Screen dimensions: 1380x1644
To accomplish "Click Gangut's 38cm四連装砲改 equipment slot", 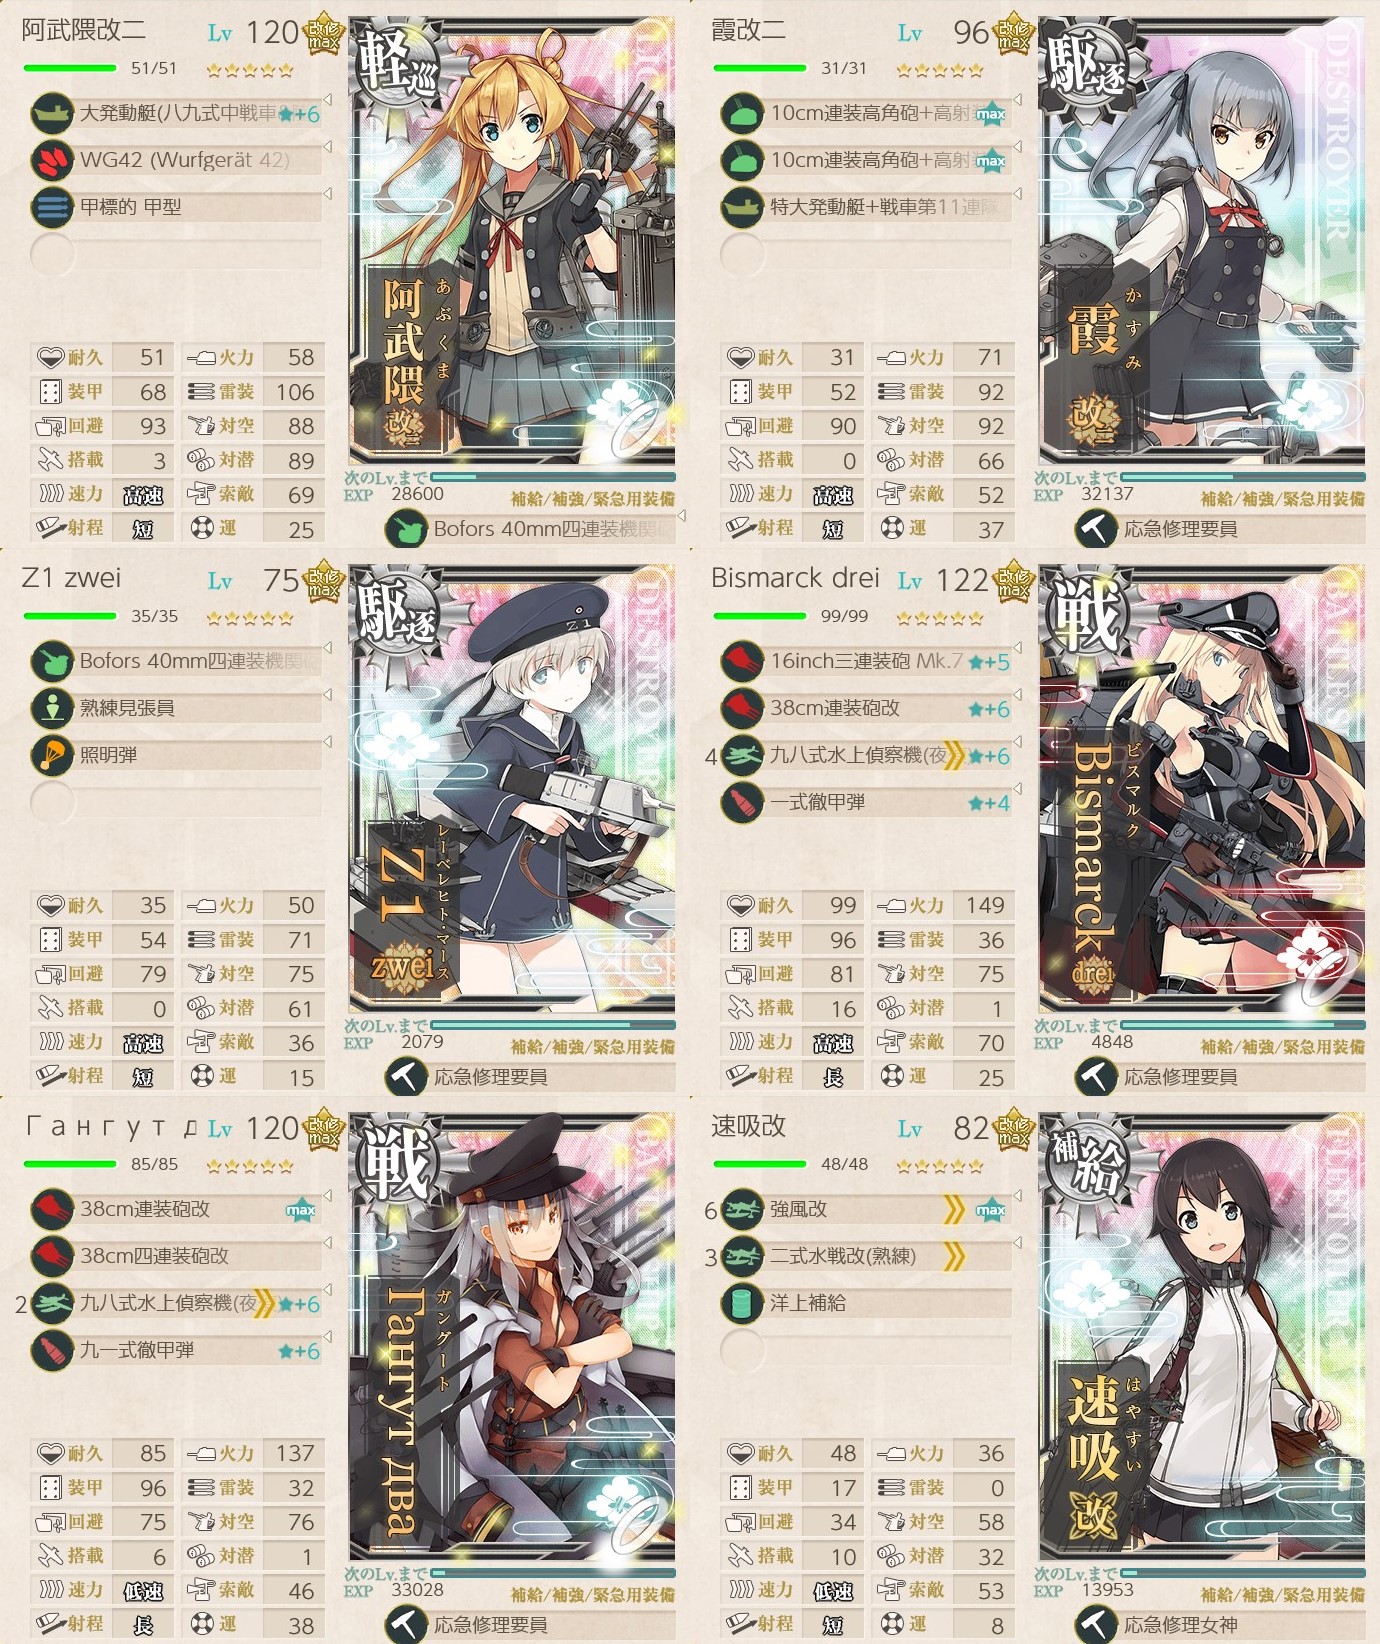I will pyautogui.click(x=177, y=1256).
